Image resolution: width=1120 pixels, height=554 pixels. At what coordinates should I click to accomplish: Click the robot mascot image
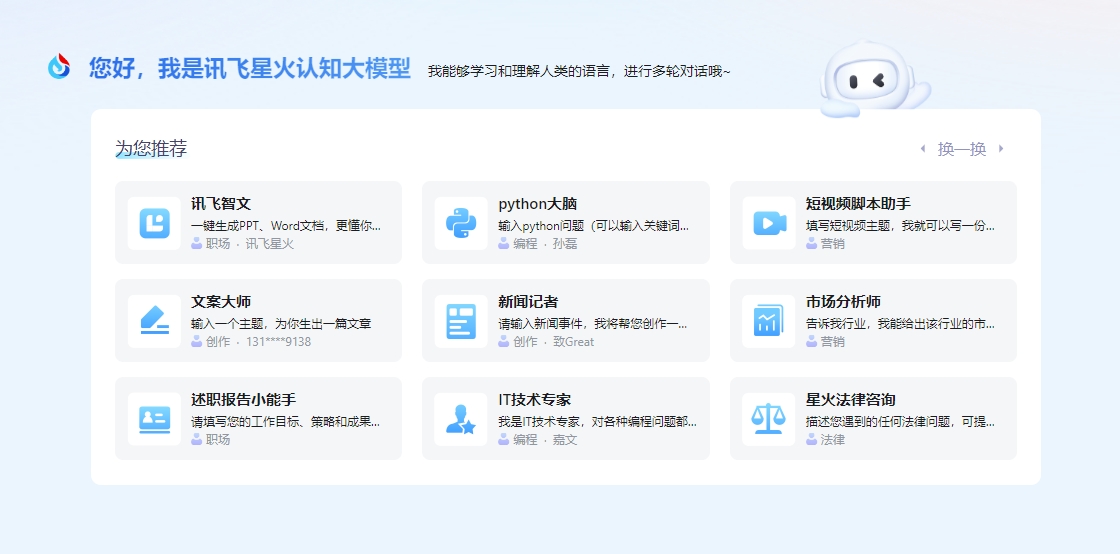870,80
